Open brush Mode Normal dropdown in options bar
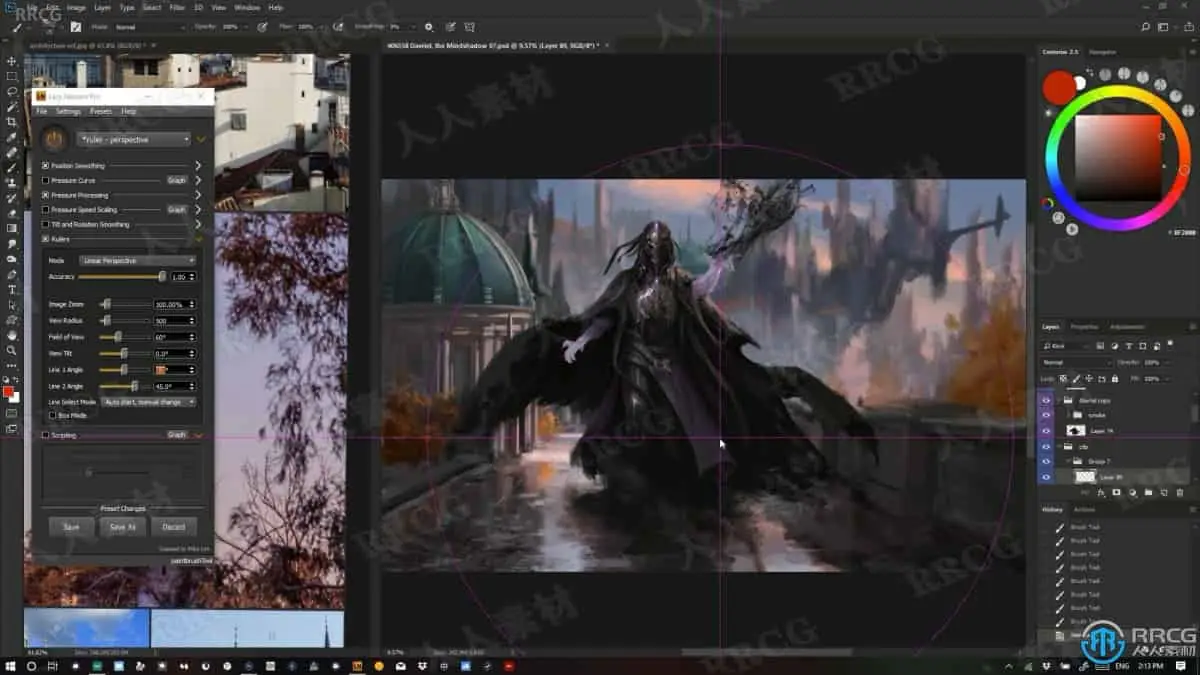The height and width of the screenshot is (675, 1200). coord(148,27)
